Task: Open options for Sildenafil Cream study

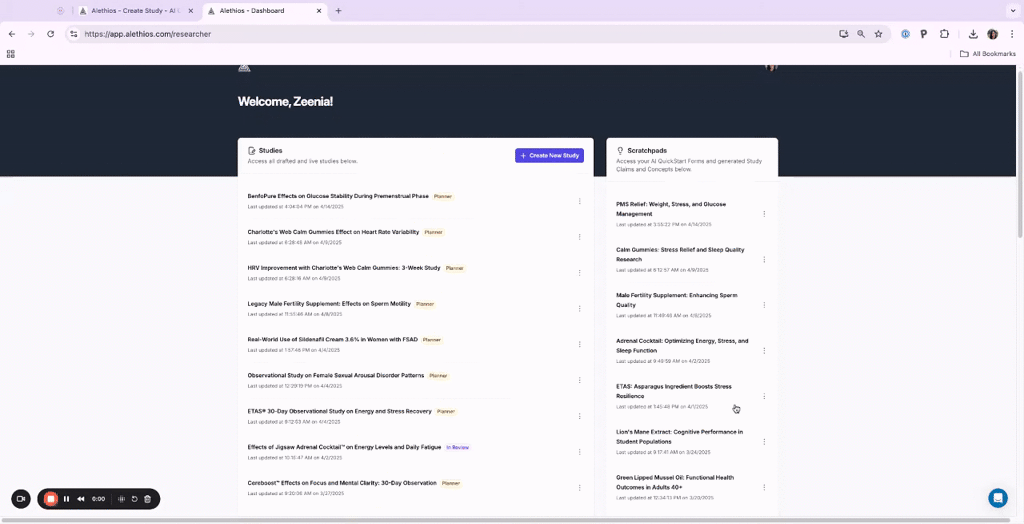Action: (579, 344)
